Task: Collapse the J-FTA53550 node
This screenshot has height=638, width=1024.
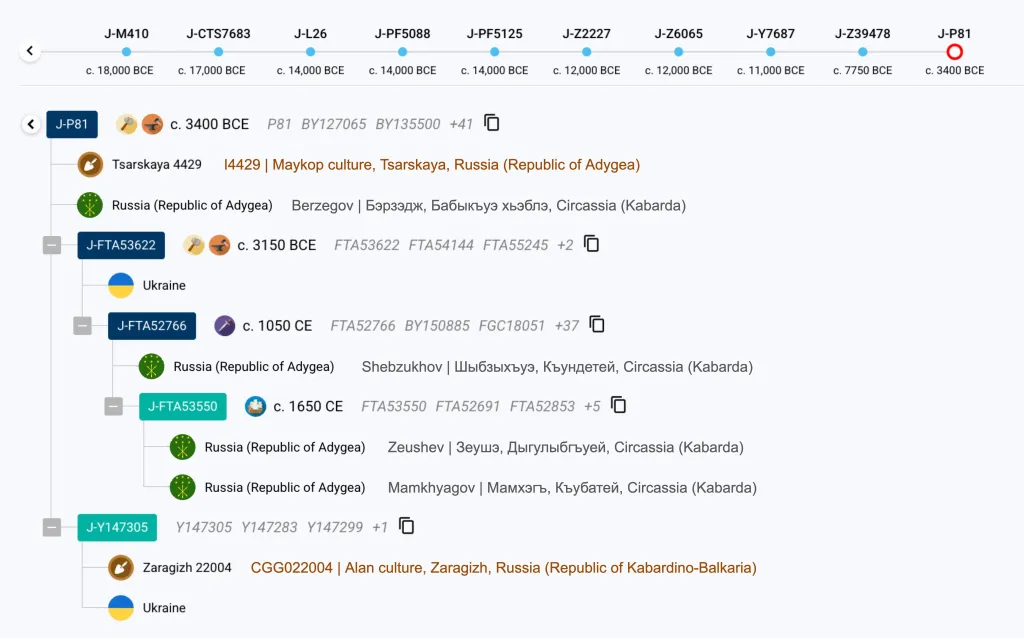Action: coord(114,406)
